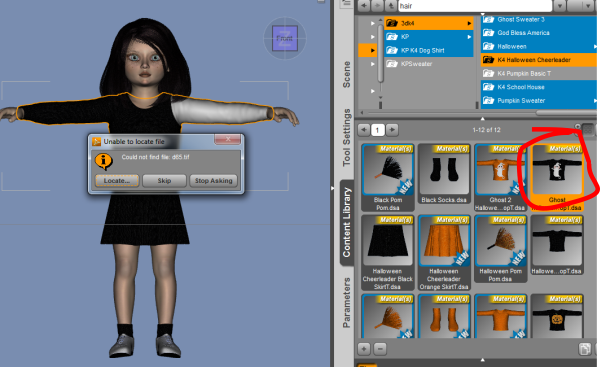Switch to the Tool Settings tab

click(x=346, y=137)
